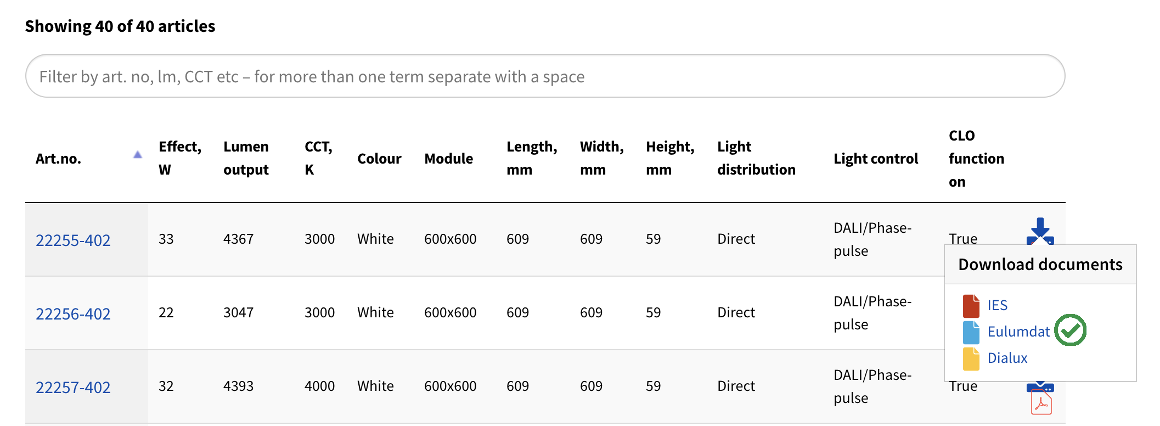Click the sort arrow next to Art.no.
Viewport: 1160px width, 426px height.
[x=137, y=154]
